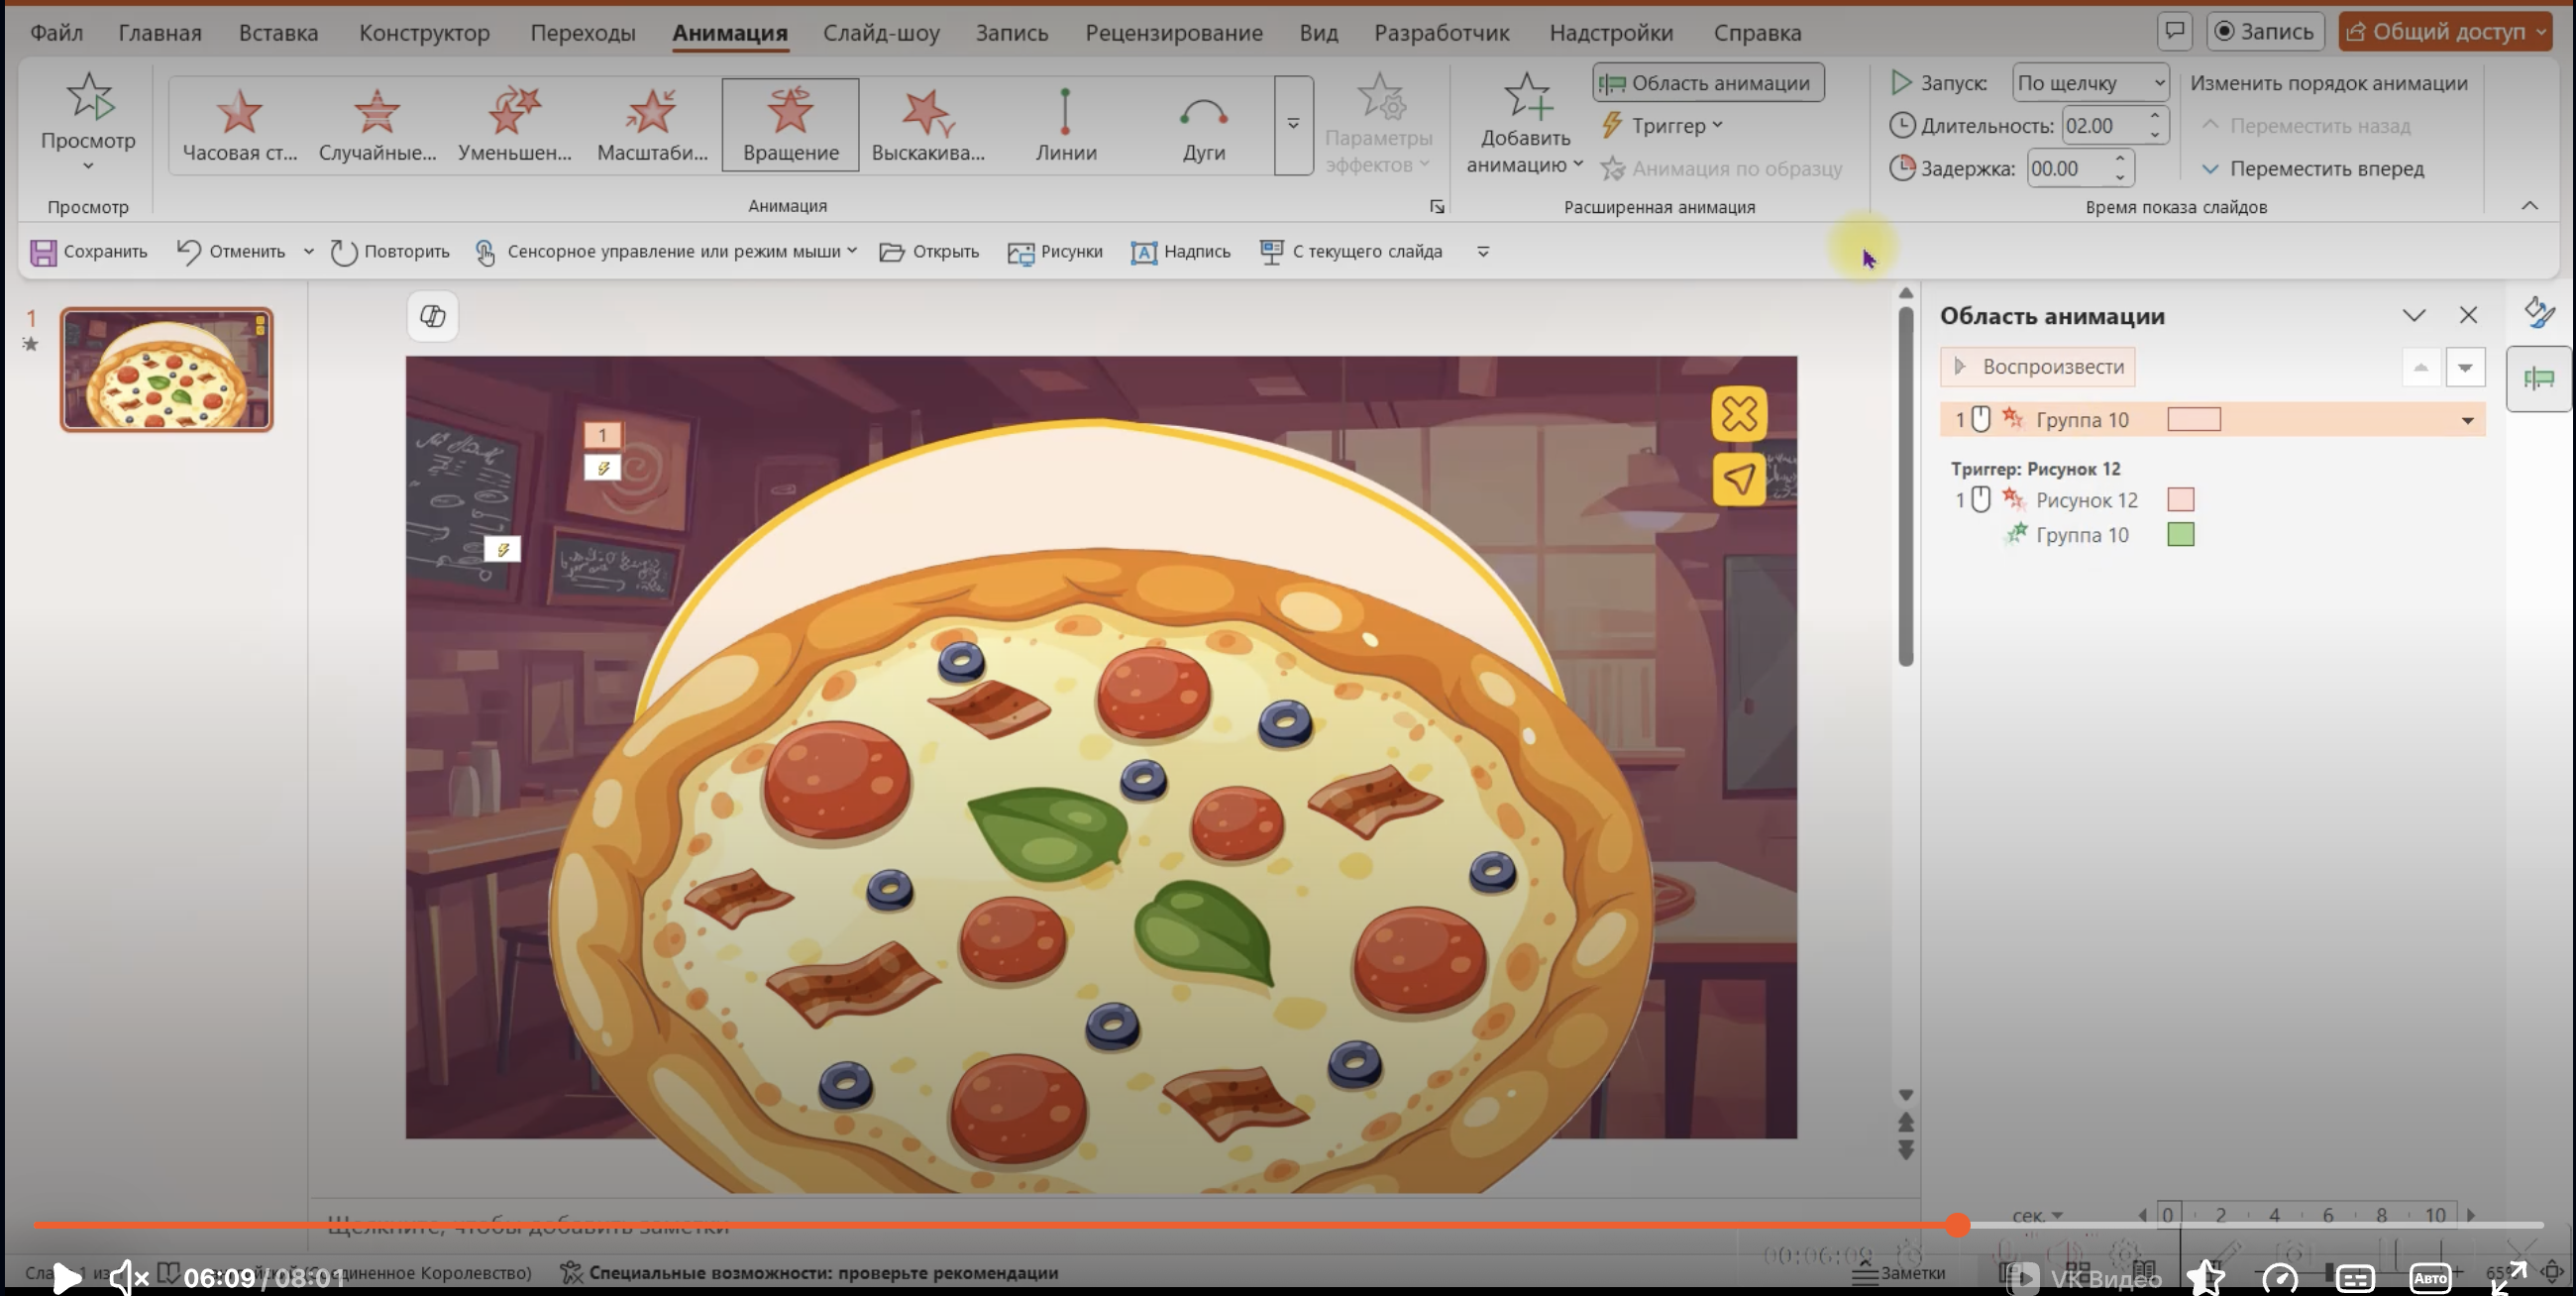Toggle the Область анимации pane button
This screenshot has width=2576, height=1296.
(x=1708, y=83)
